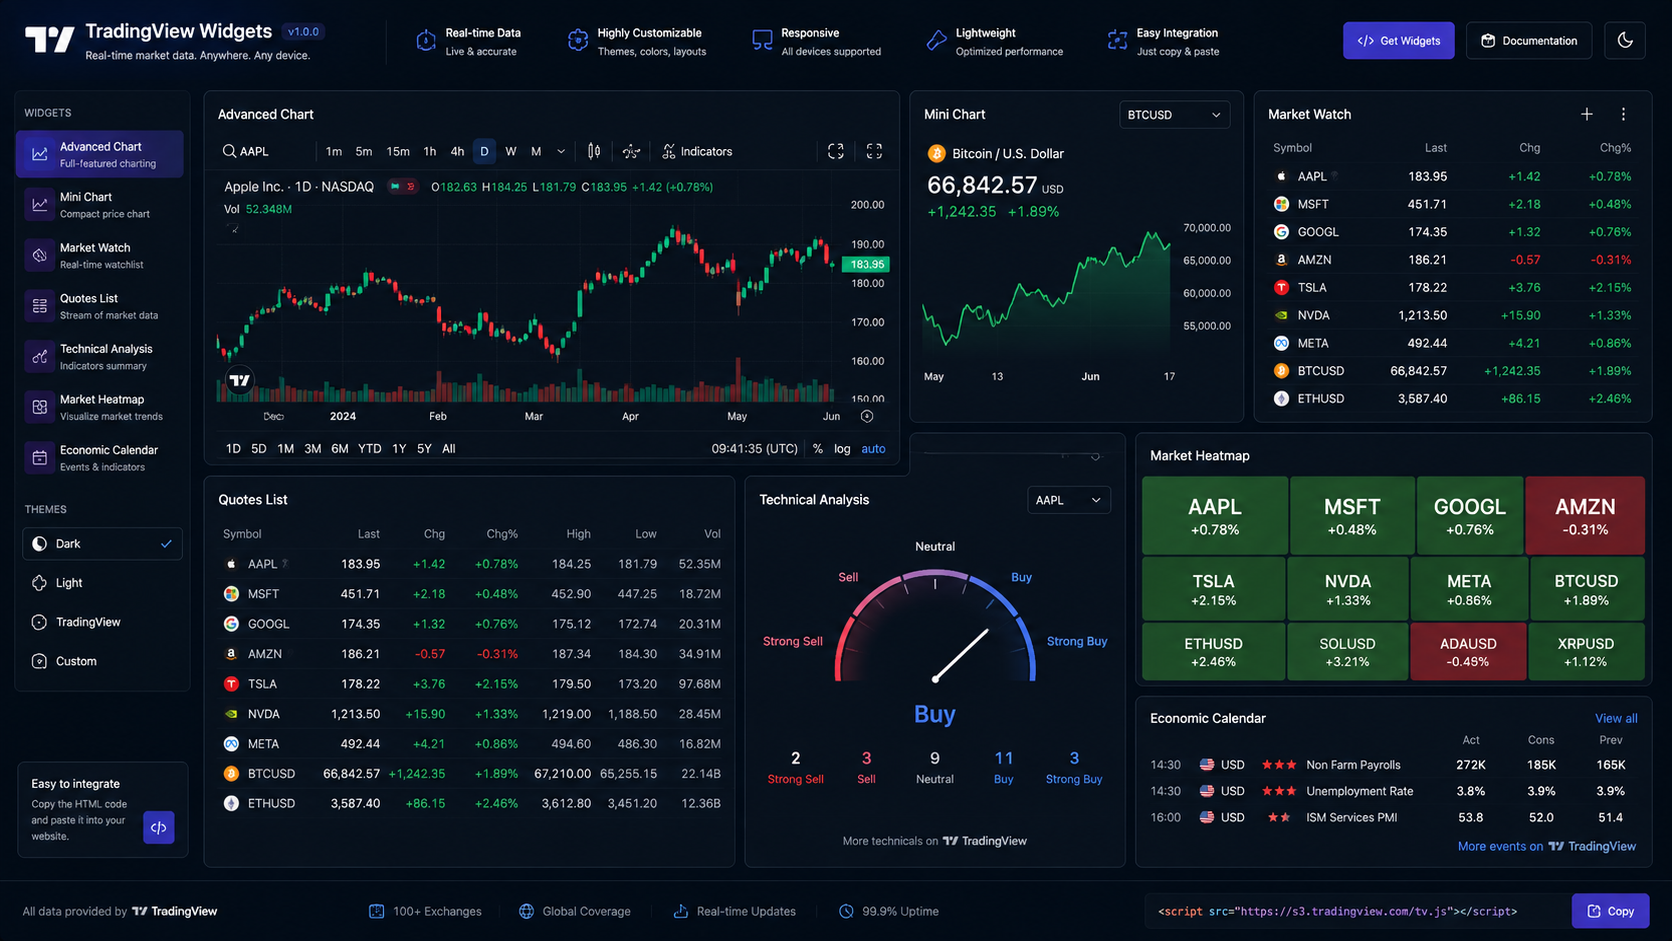Select MSFT row in Quotes List
This screenshot has width=1672, height=941.
pyautogui.click(x=470, y=594)
